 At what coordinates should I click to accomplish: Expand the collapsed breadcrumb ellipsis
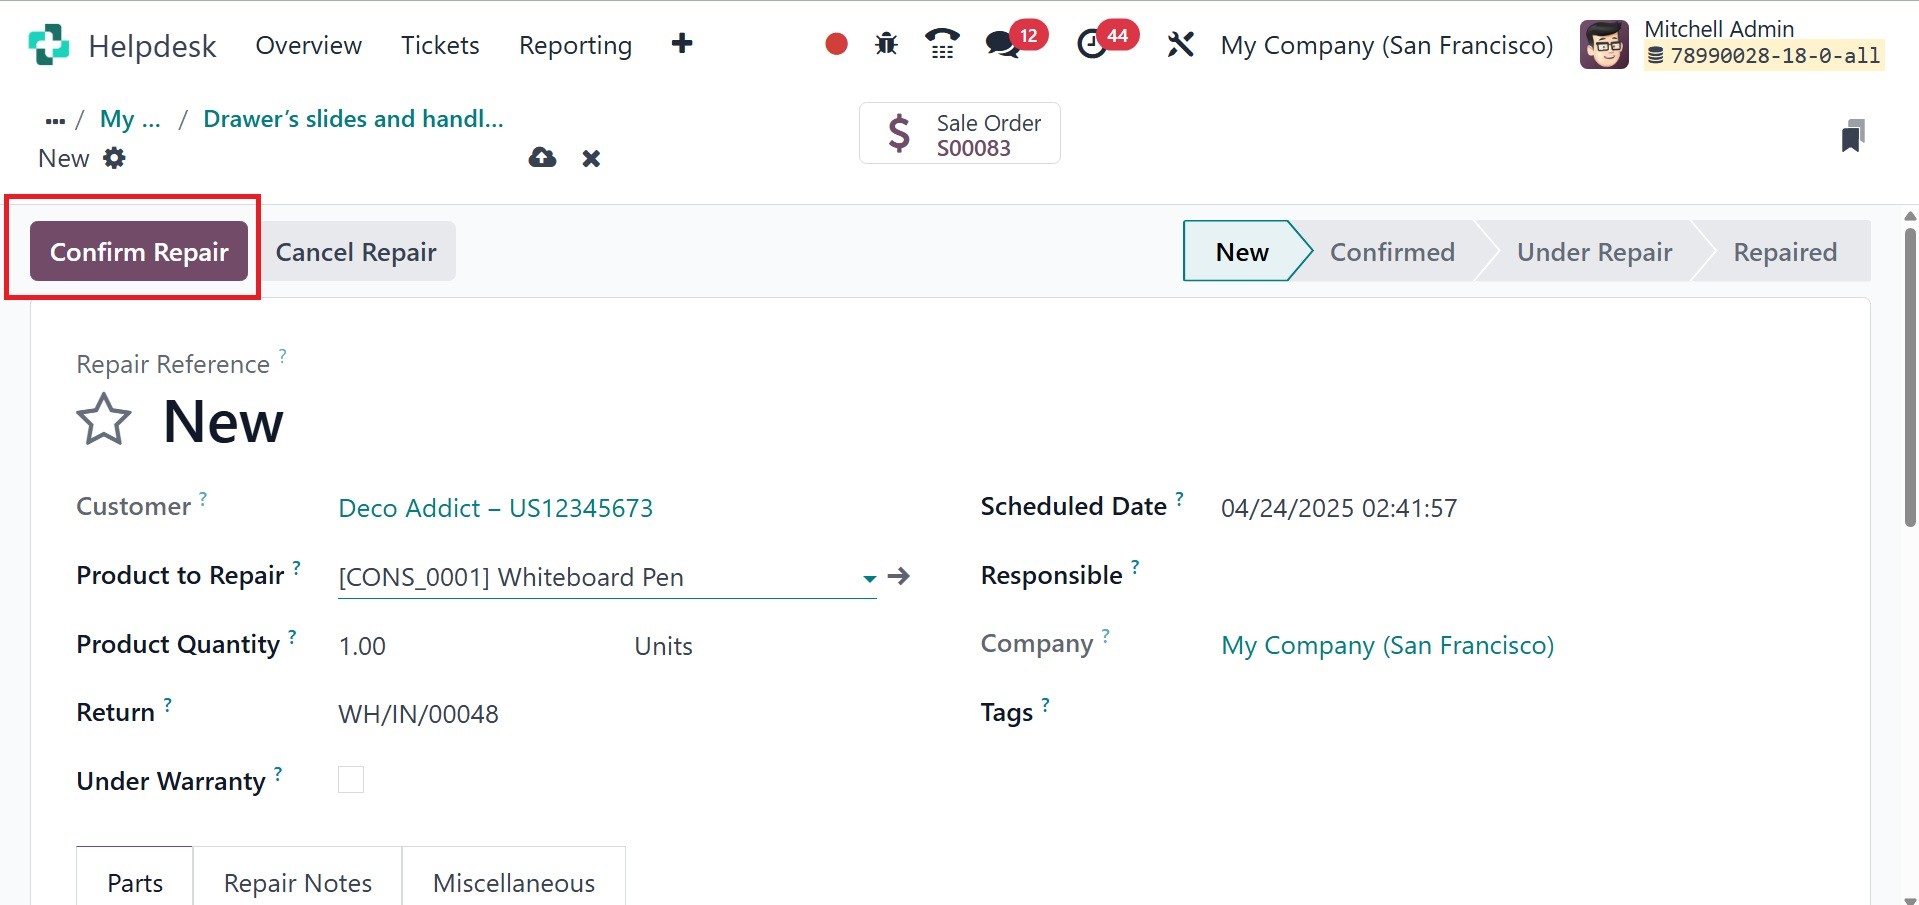55,120
